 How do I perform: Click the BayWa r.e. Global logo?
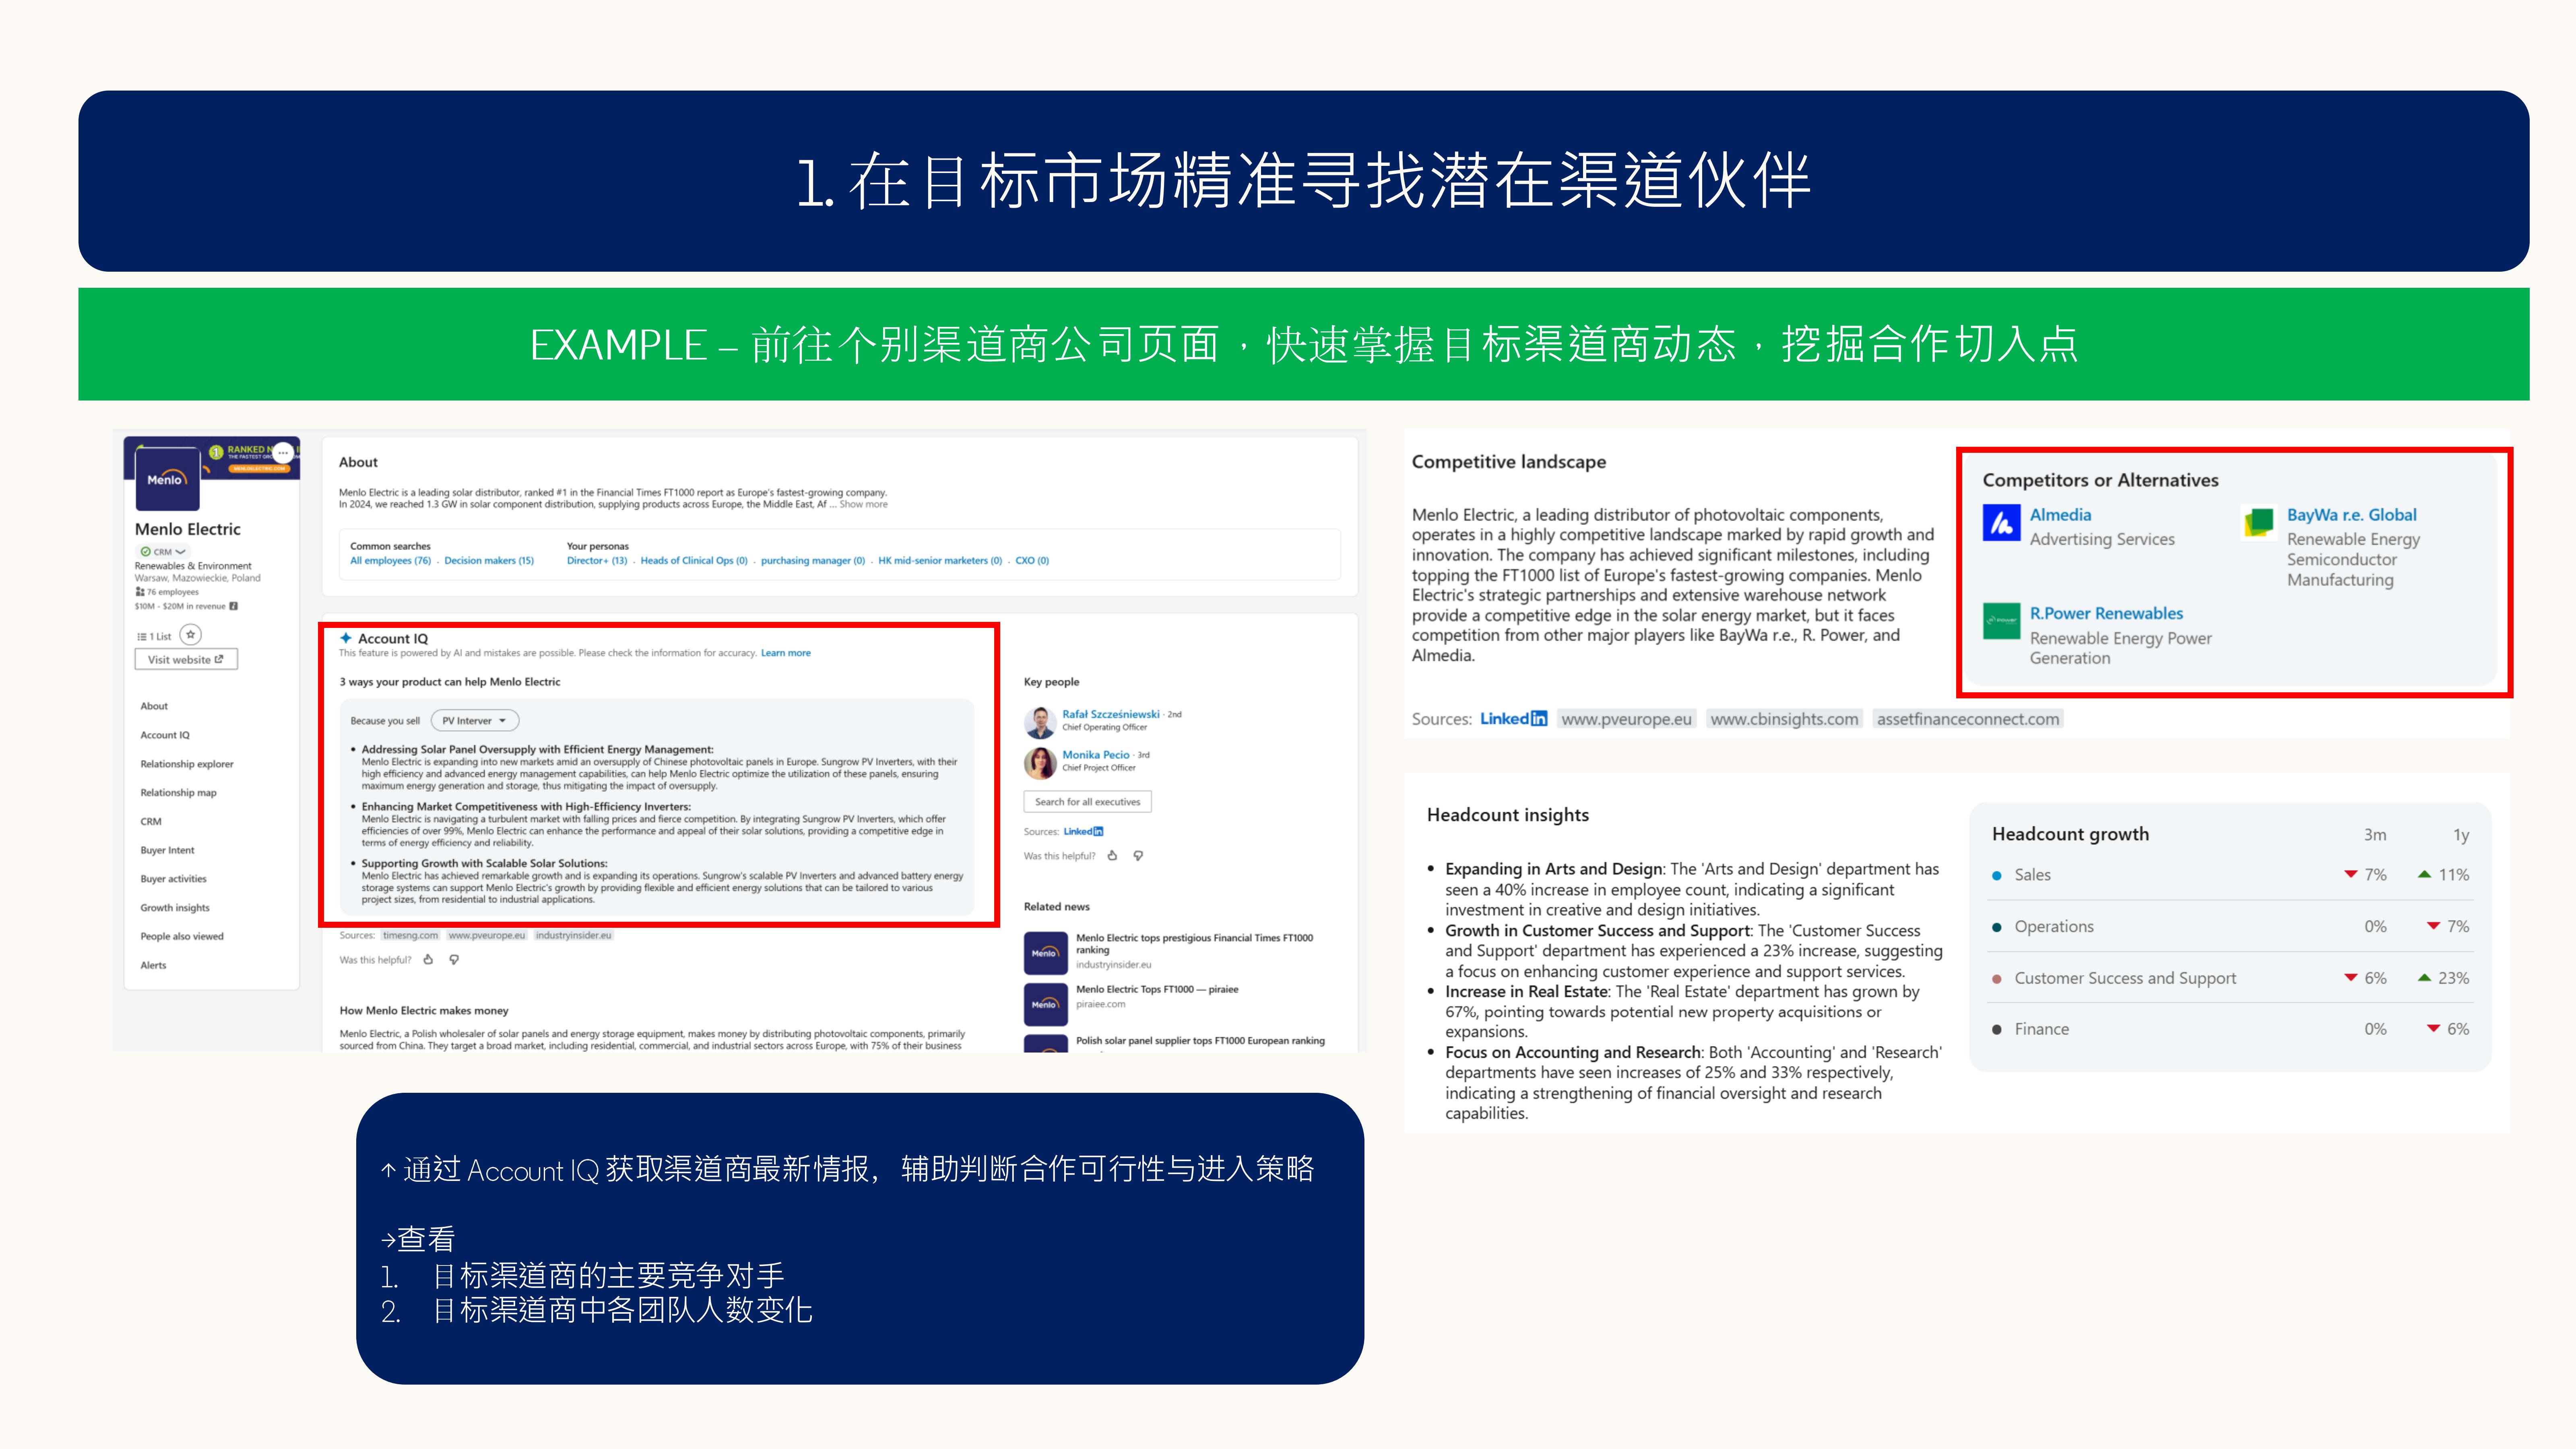pyautogui.click(x=2259, y=523)
